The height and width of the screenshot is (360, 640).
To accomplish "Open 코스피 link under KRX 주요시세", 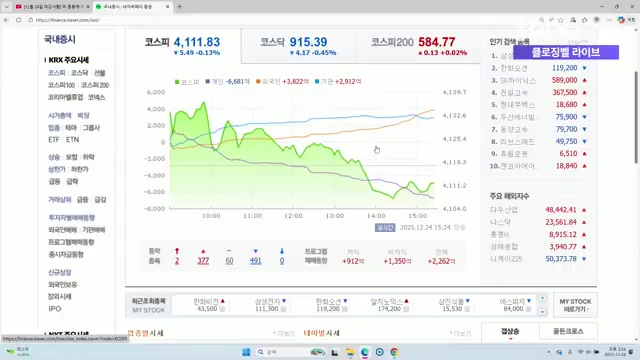I will pyautogui.click(x=56, y=73).
